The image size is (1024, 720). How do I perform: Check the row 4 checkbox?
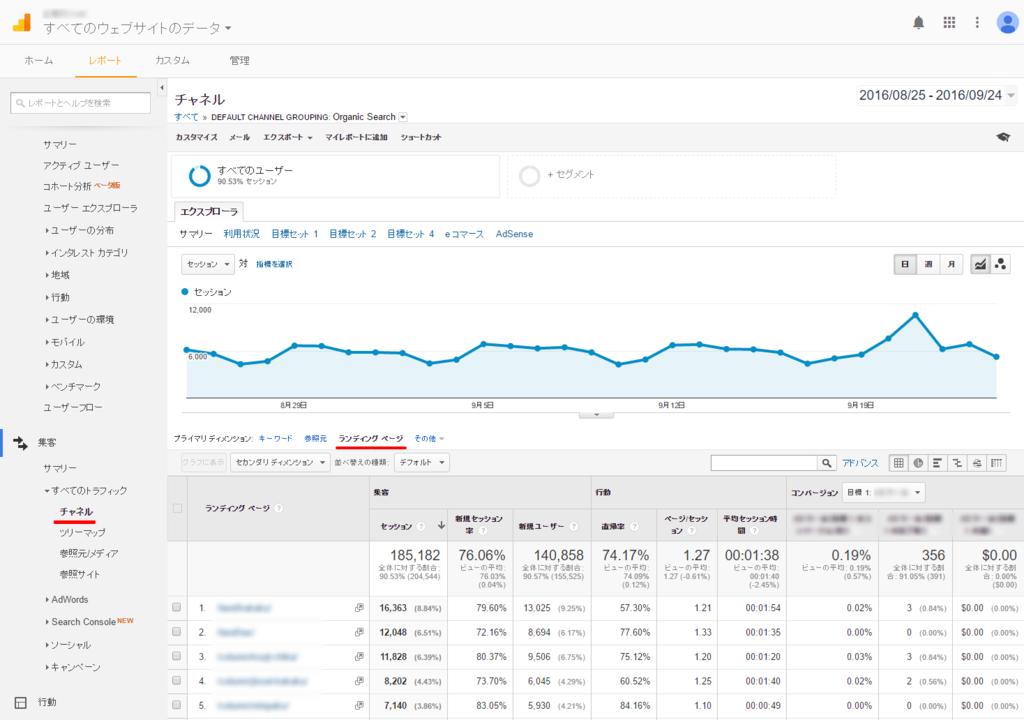[x=176, y=681]
